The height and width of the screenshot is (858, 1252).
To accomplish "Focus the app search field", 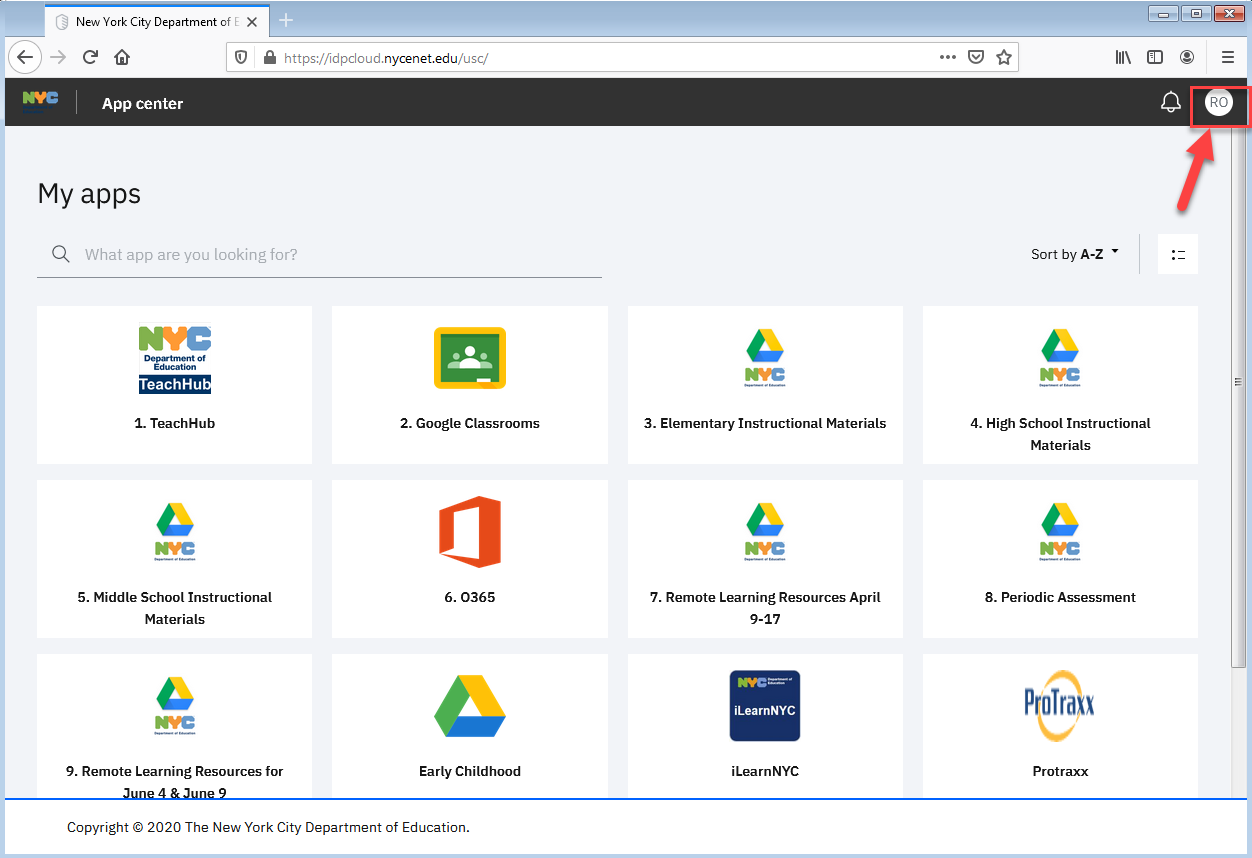I will tap(319, 254).
